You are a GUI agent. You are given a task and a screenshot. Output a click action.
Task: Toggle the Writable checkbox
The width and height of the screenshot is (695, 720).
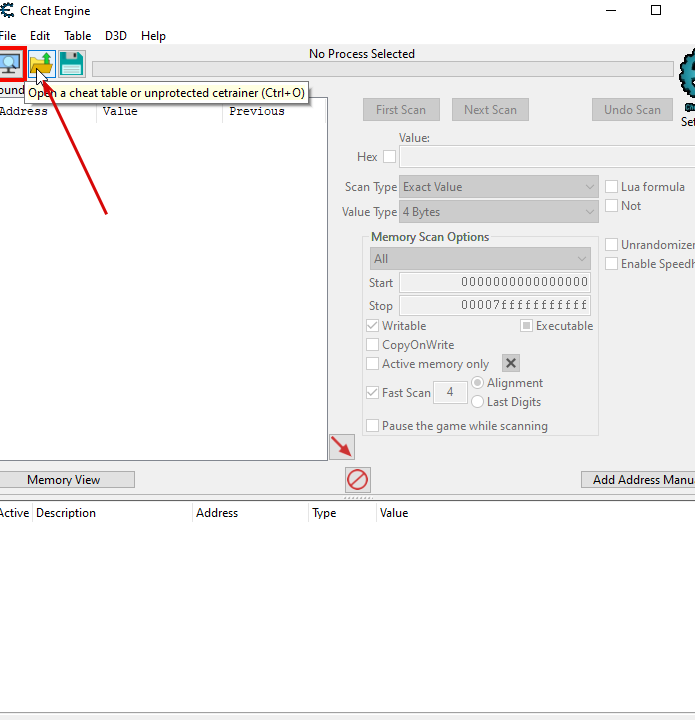(x=372, y=326)
